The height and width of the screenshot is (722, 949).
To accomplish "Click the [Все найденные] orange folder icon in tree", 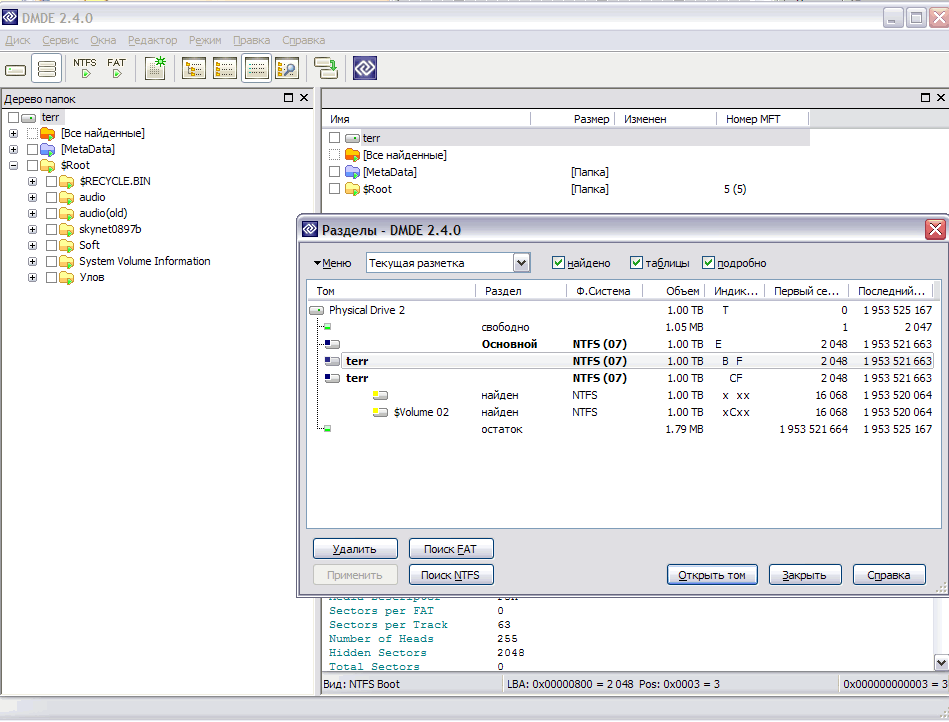I will pos(48,134).
